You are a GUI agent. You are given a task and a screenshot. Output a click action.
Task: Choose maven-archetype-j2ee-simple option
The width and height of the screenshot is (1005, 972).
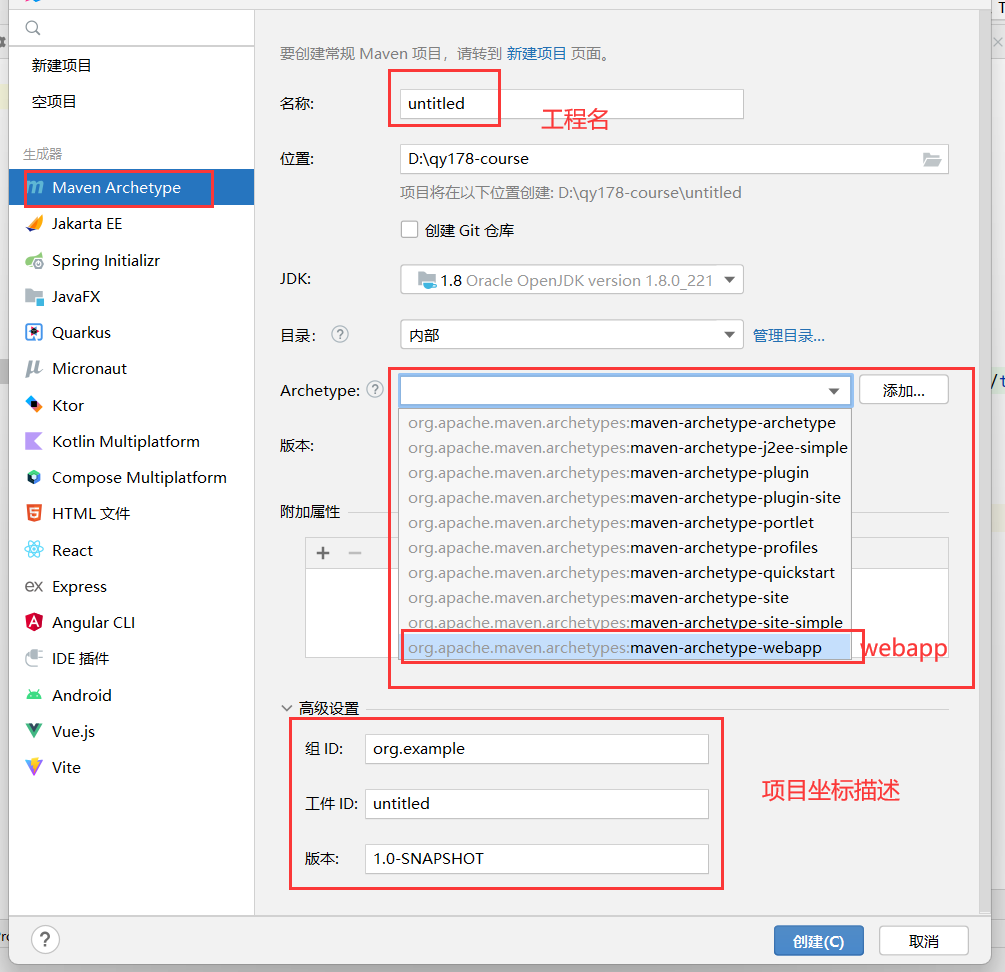click(x=625, y=448)
